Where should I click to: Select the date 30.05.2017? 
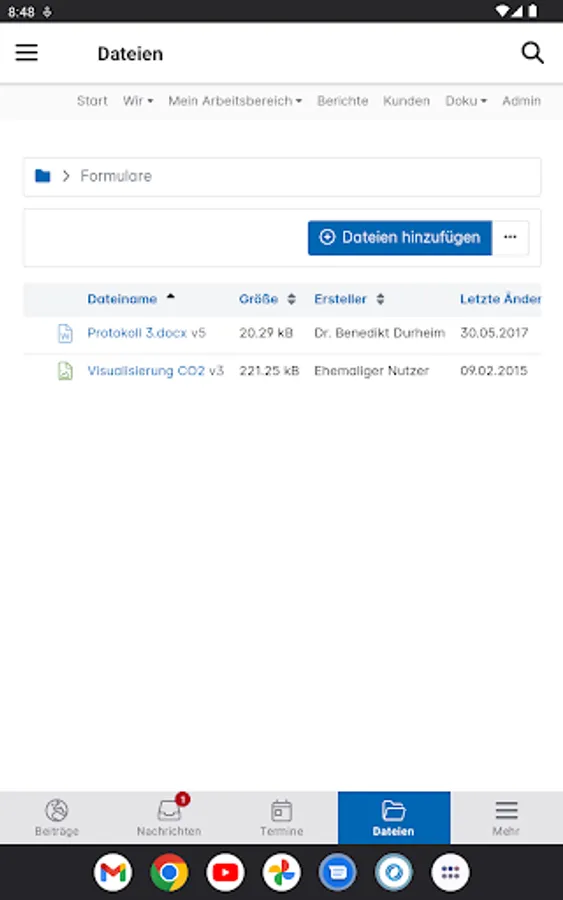pyautogui.click(x=494, y=333)
